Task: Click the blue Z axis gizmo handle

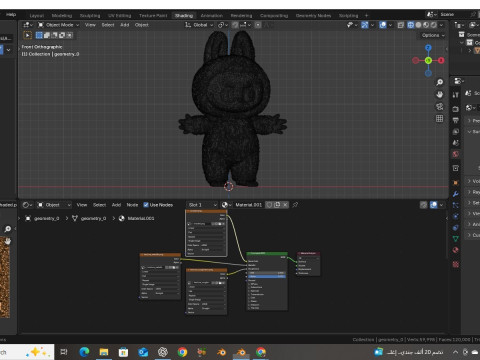Action: (428, 48)
